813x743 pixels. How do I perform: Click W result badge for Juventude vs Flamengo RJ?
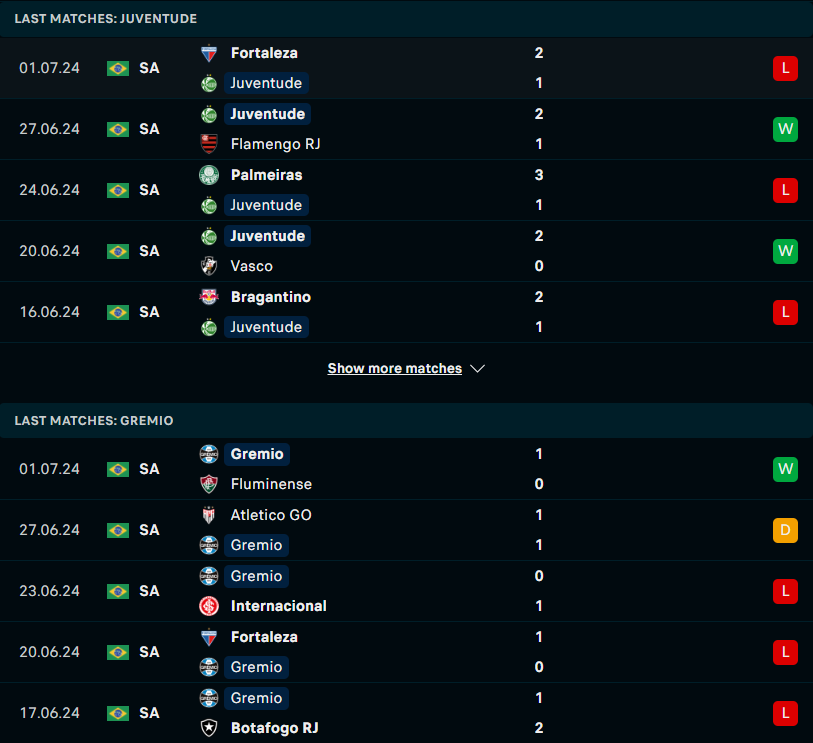tap(785, 129)
